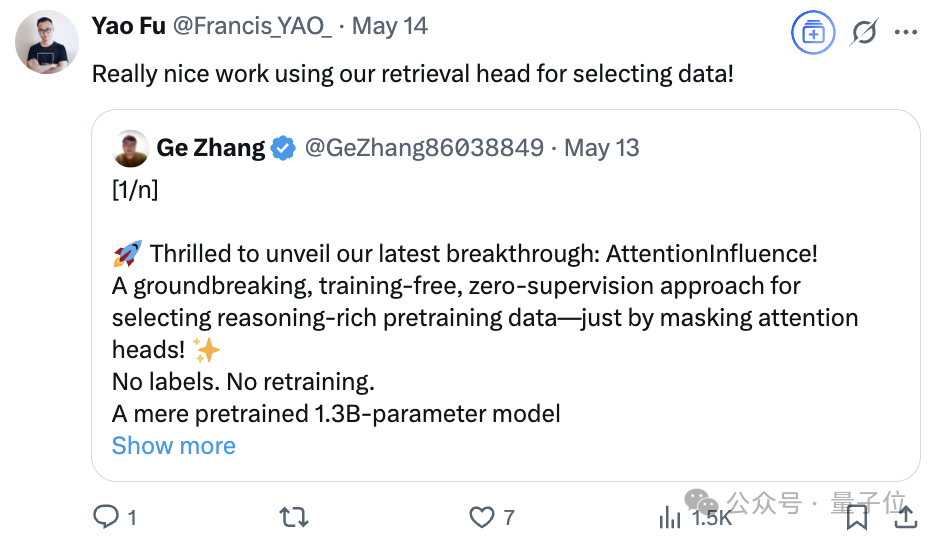Expand quoted tweet with Show more
The height and width of the screenshot is (540, 936).
[174, 446]
